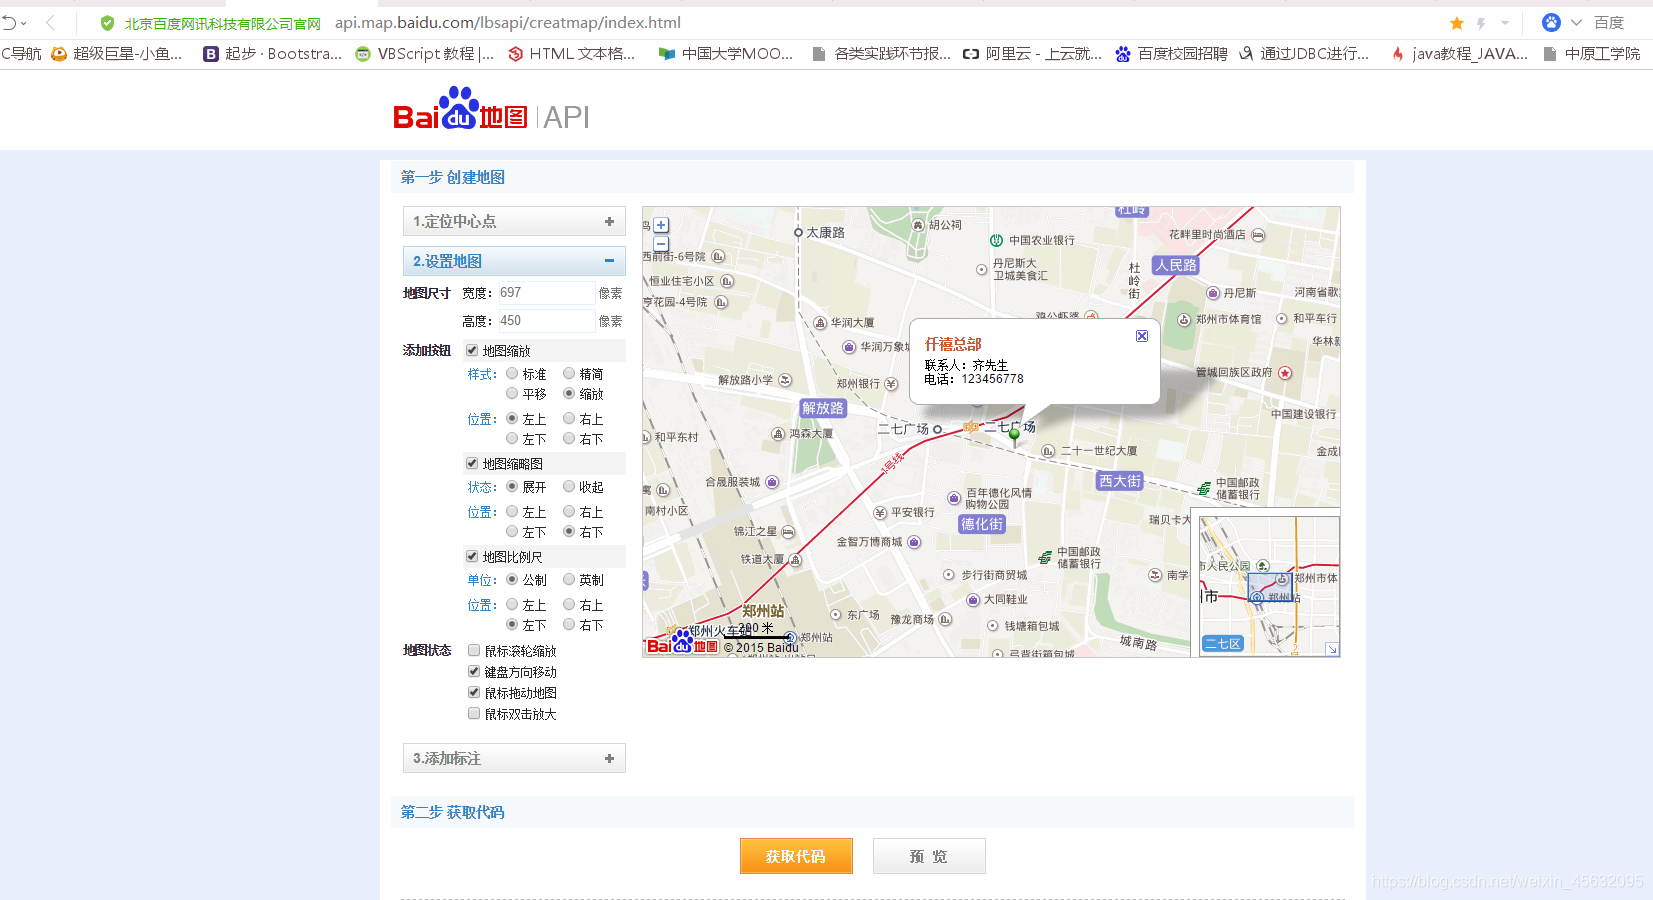
Task: Click the Baidu paw search engine icon
Action: pos(1551,22)
